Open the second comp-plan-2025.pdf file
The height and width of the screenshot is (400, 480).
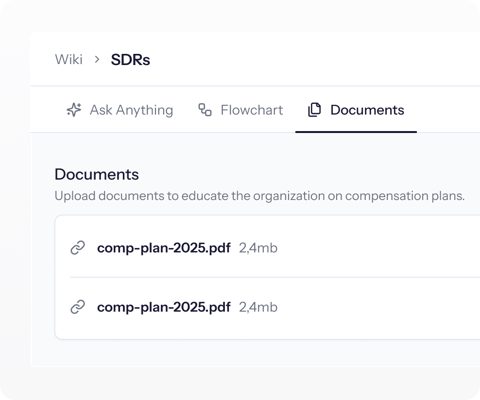164,307
